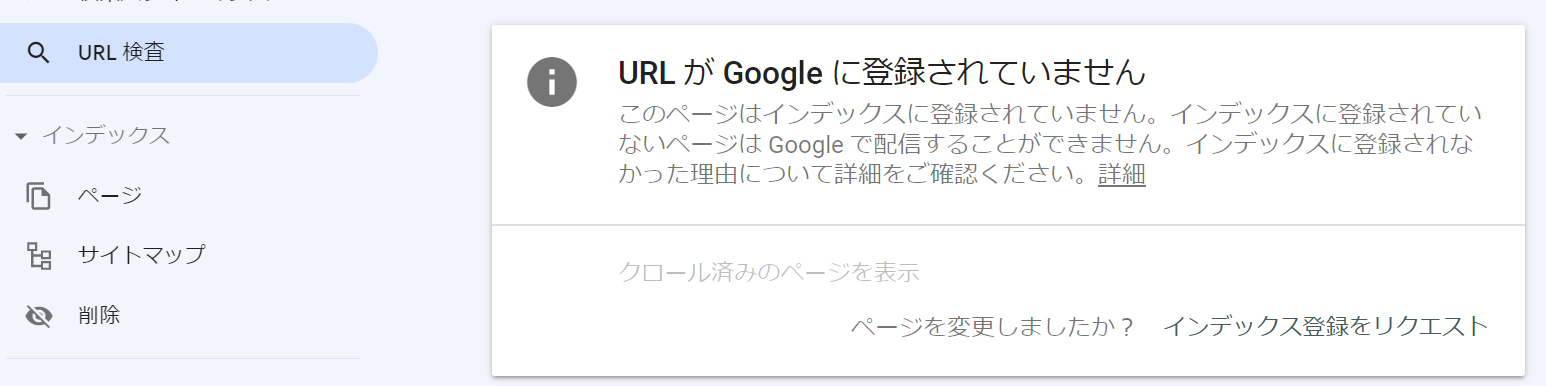
Task: Click the magnifier icon beside URL 検査
Action: pos(38,53)
